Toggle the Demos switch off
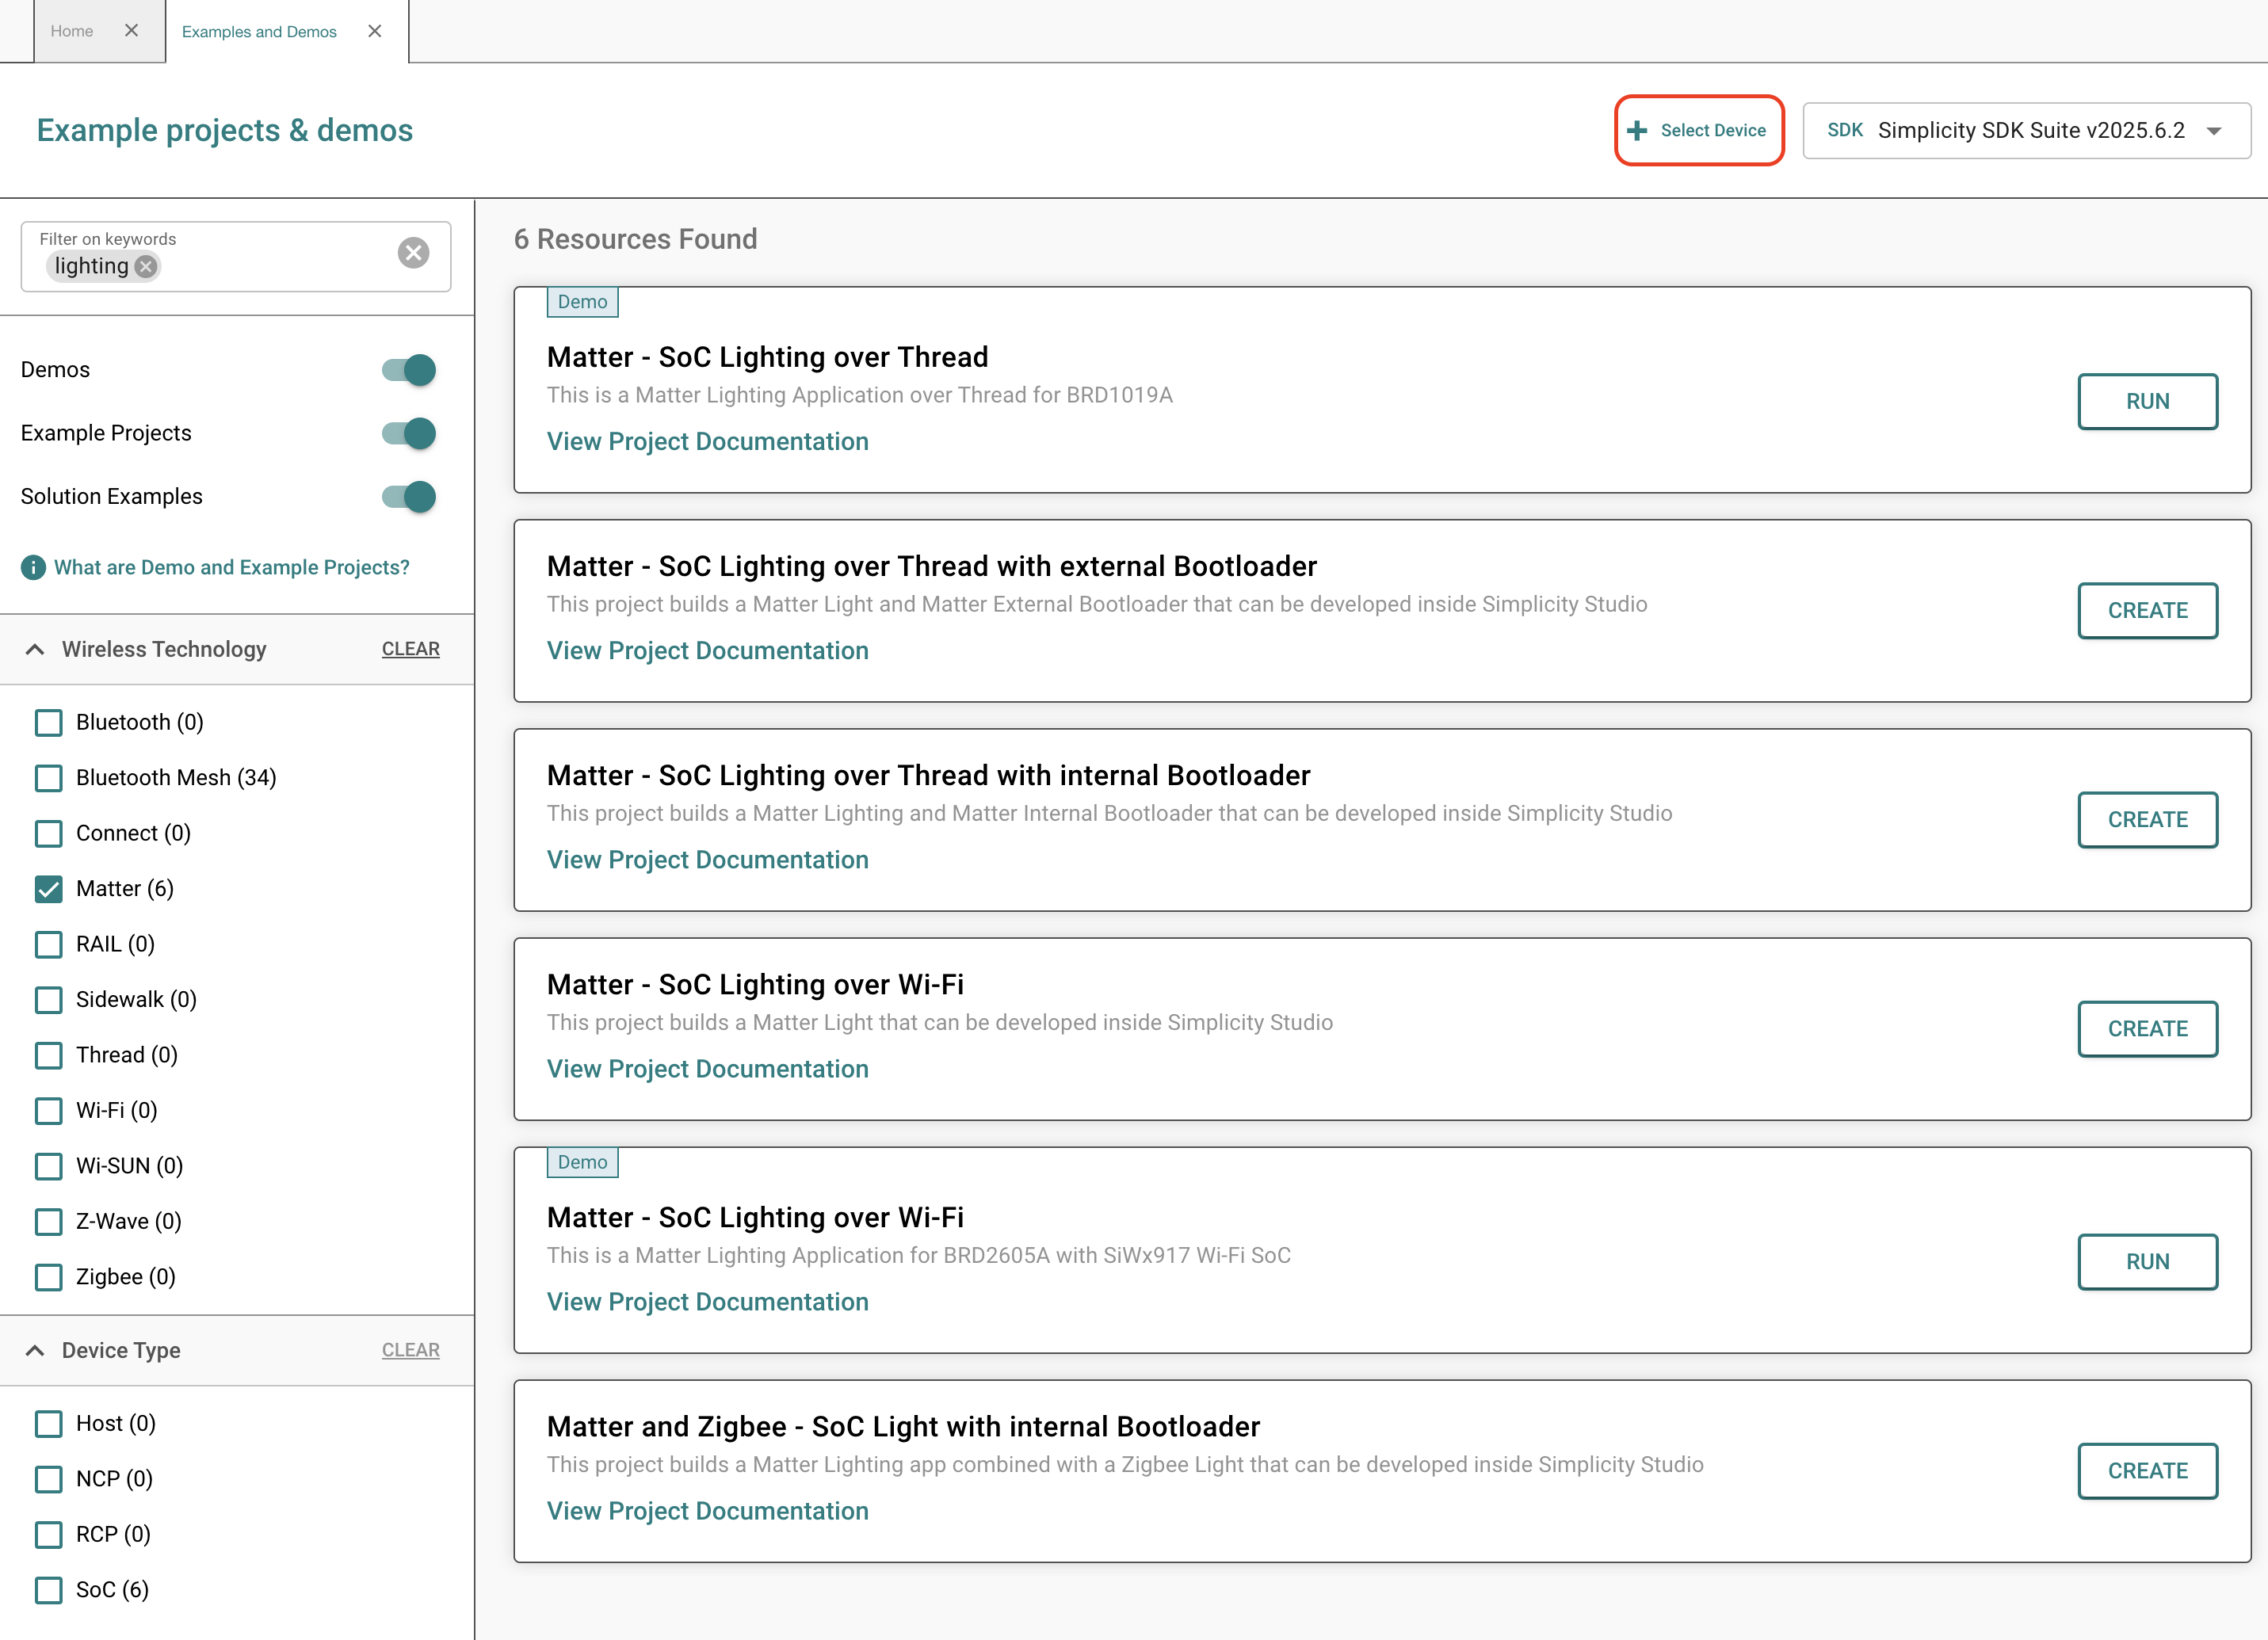This screenshot has height=1640, width=2268. click(409, 370)
